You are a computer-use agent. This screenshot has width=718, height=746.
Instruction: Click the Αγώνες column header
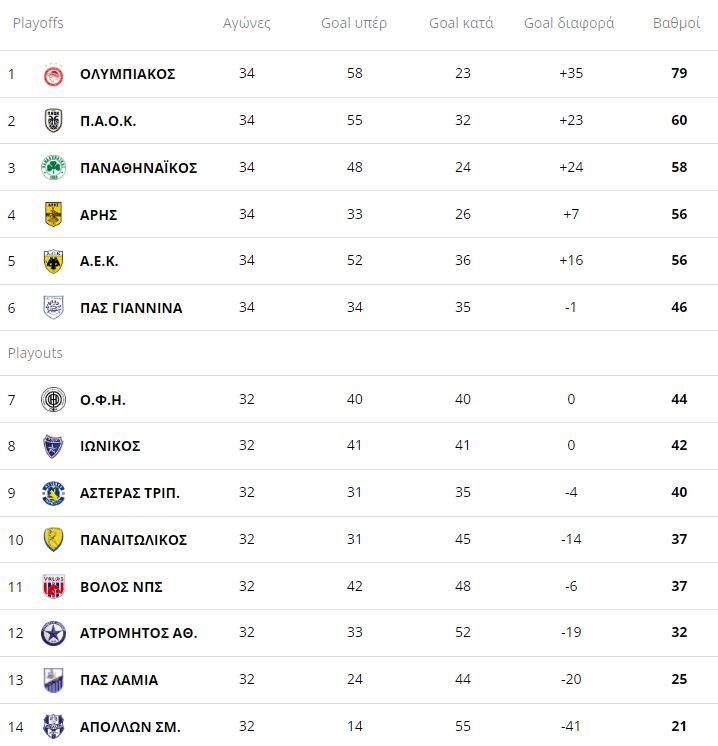coord(247,23)
